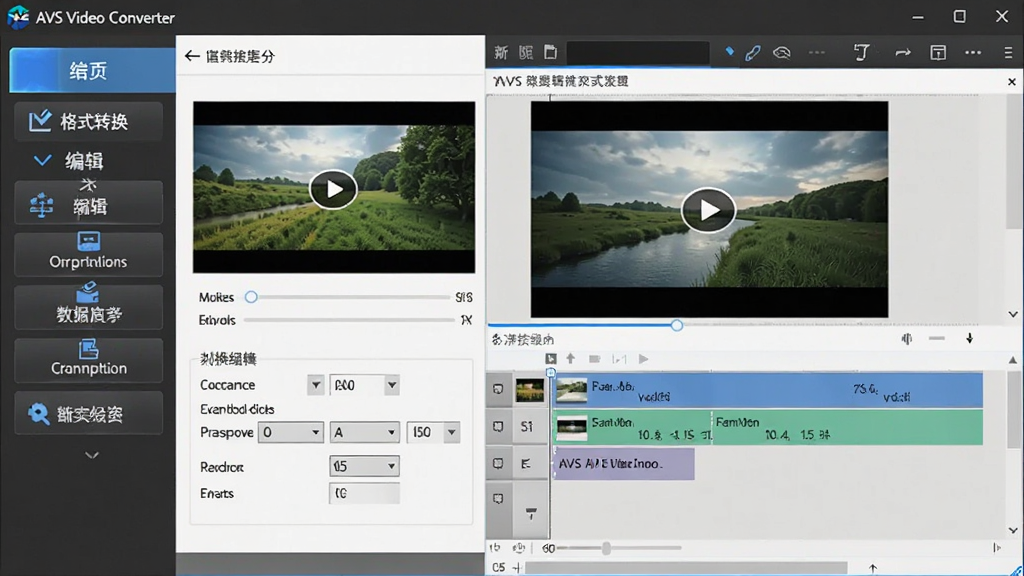This screenshot has height=576, width=1024.
Task: Open the Orrprintions sidebar item
Action: coord(89,253)
